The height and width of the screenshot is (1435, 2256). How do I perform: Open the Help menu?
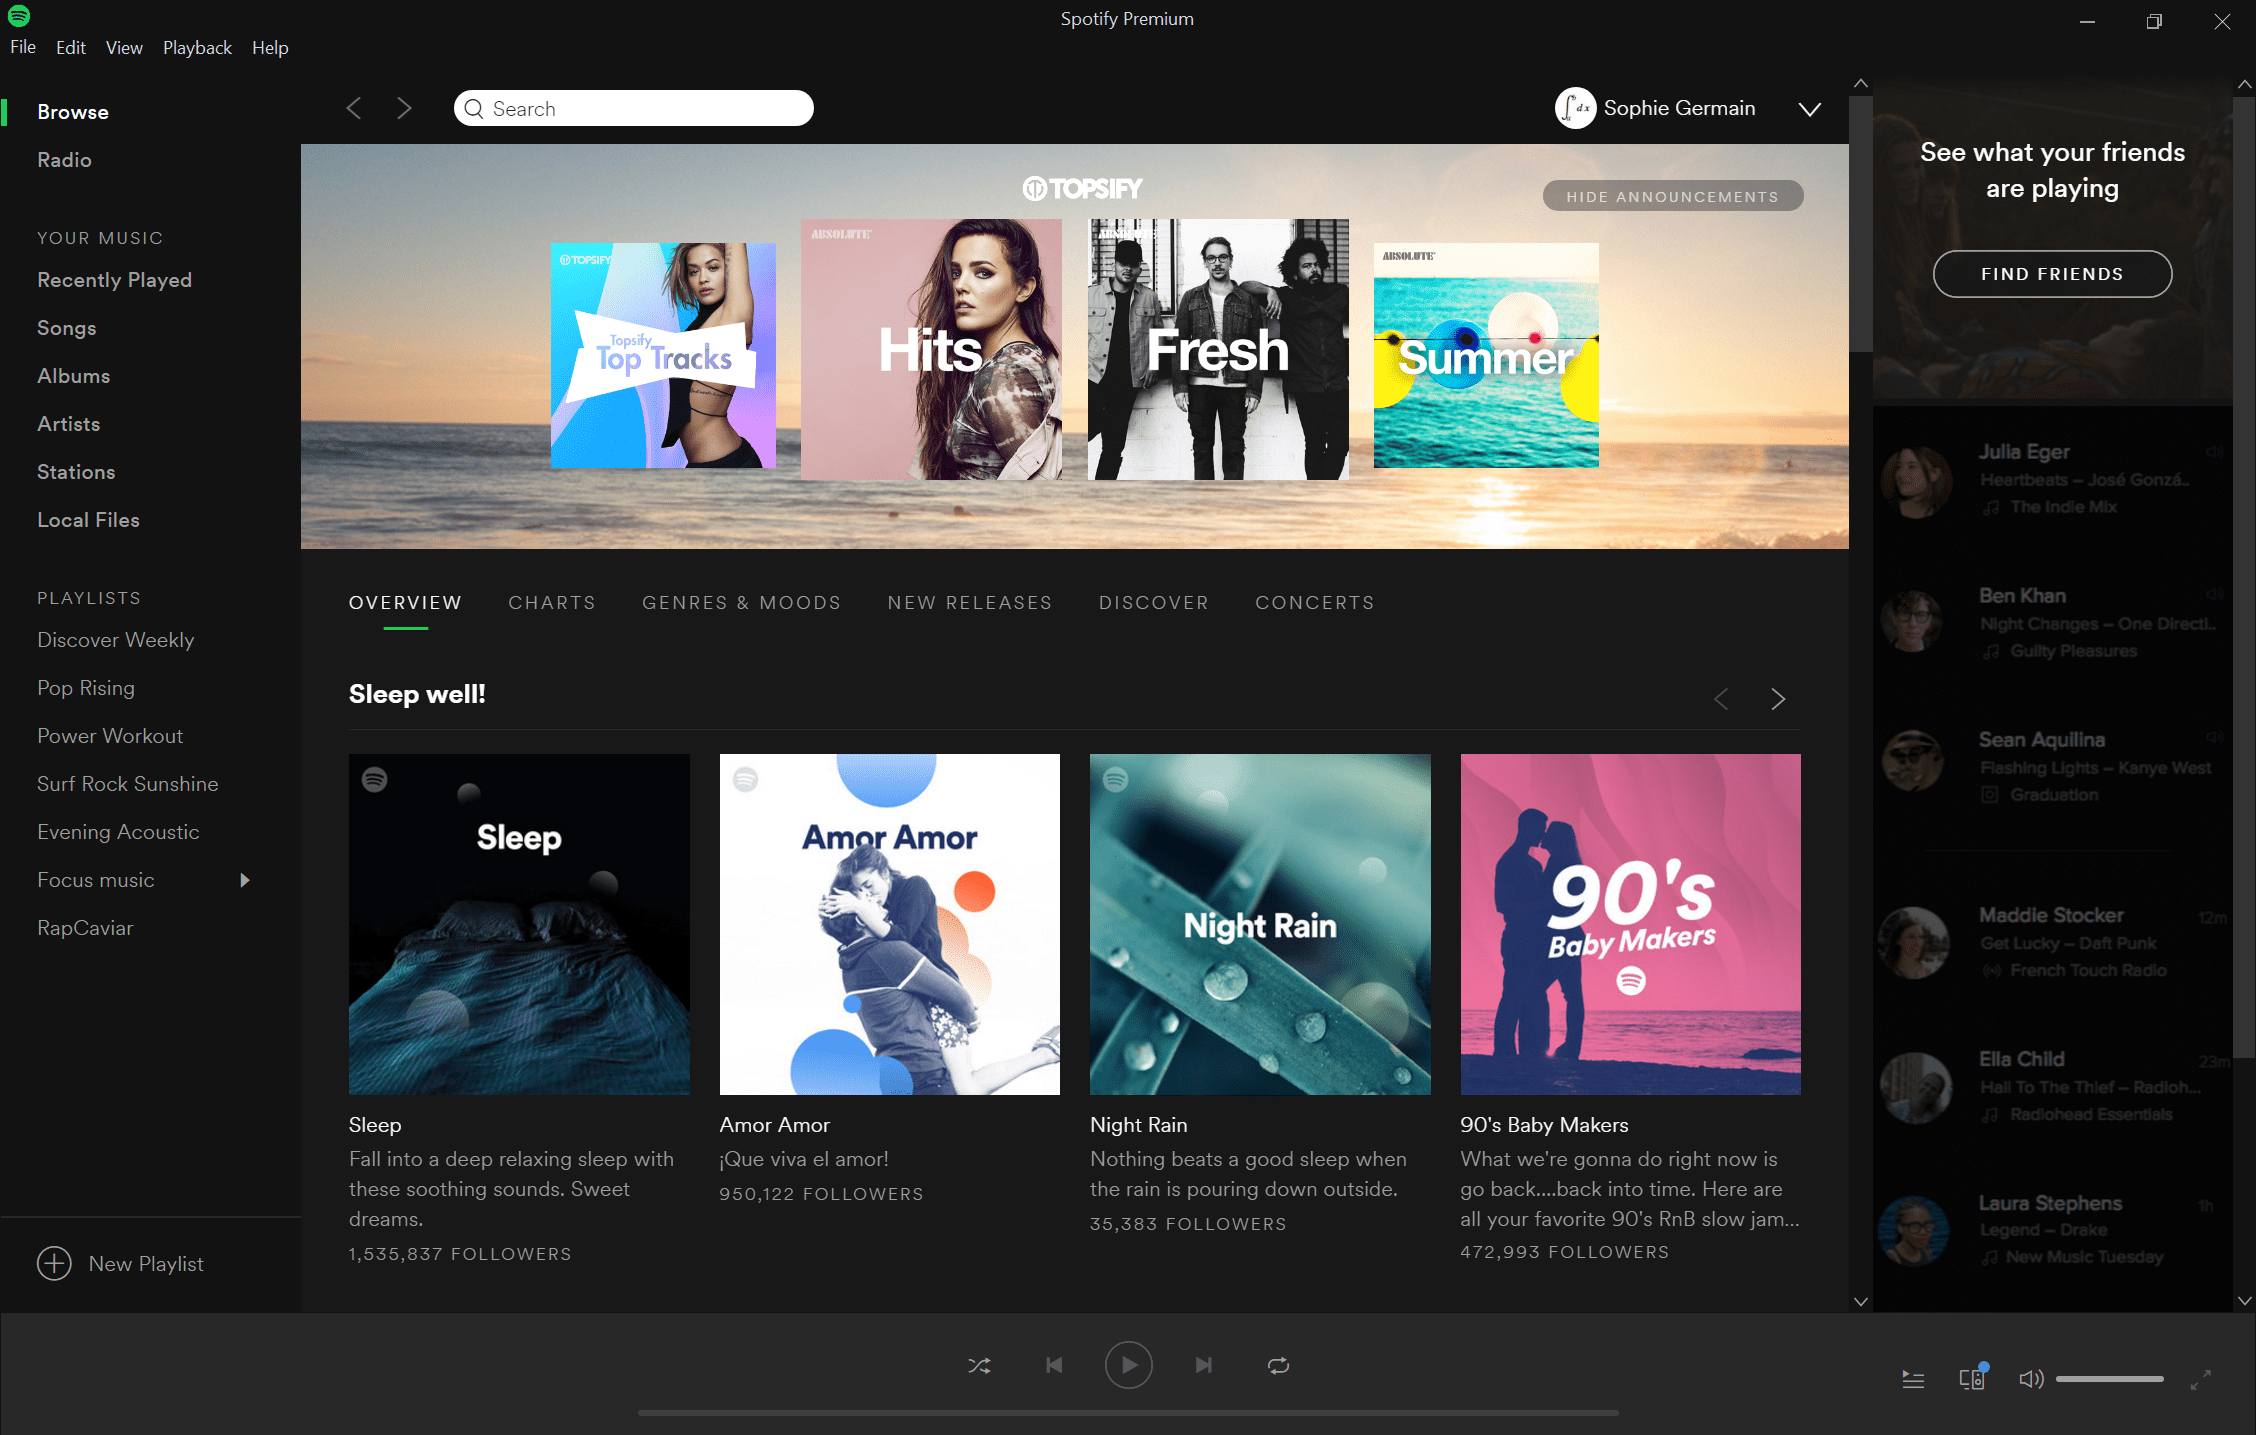click(270, 47)
